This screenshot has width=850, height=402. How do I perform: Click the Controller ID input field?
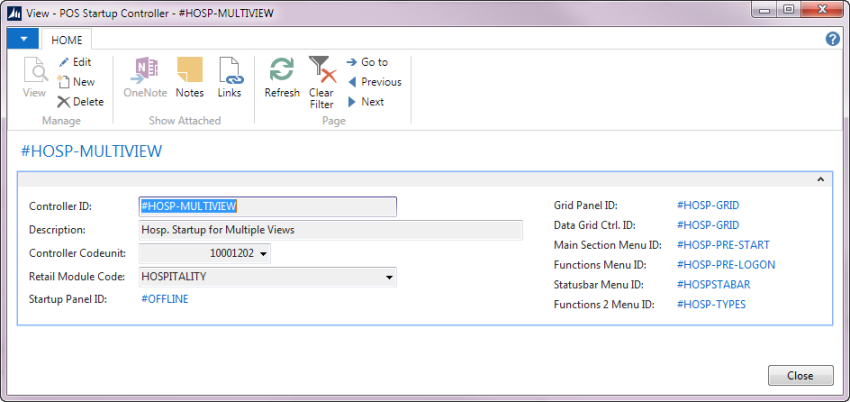point(267,206)
